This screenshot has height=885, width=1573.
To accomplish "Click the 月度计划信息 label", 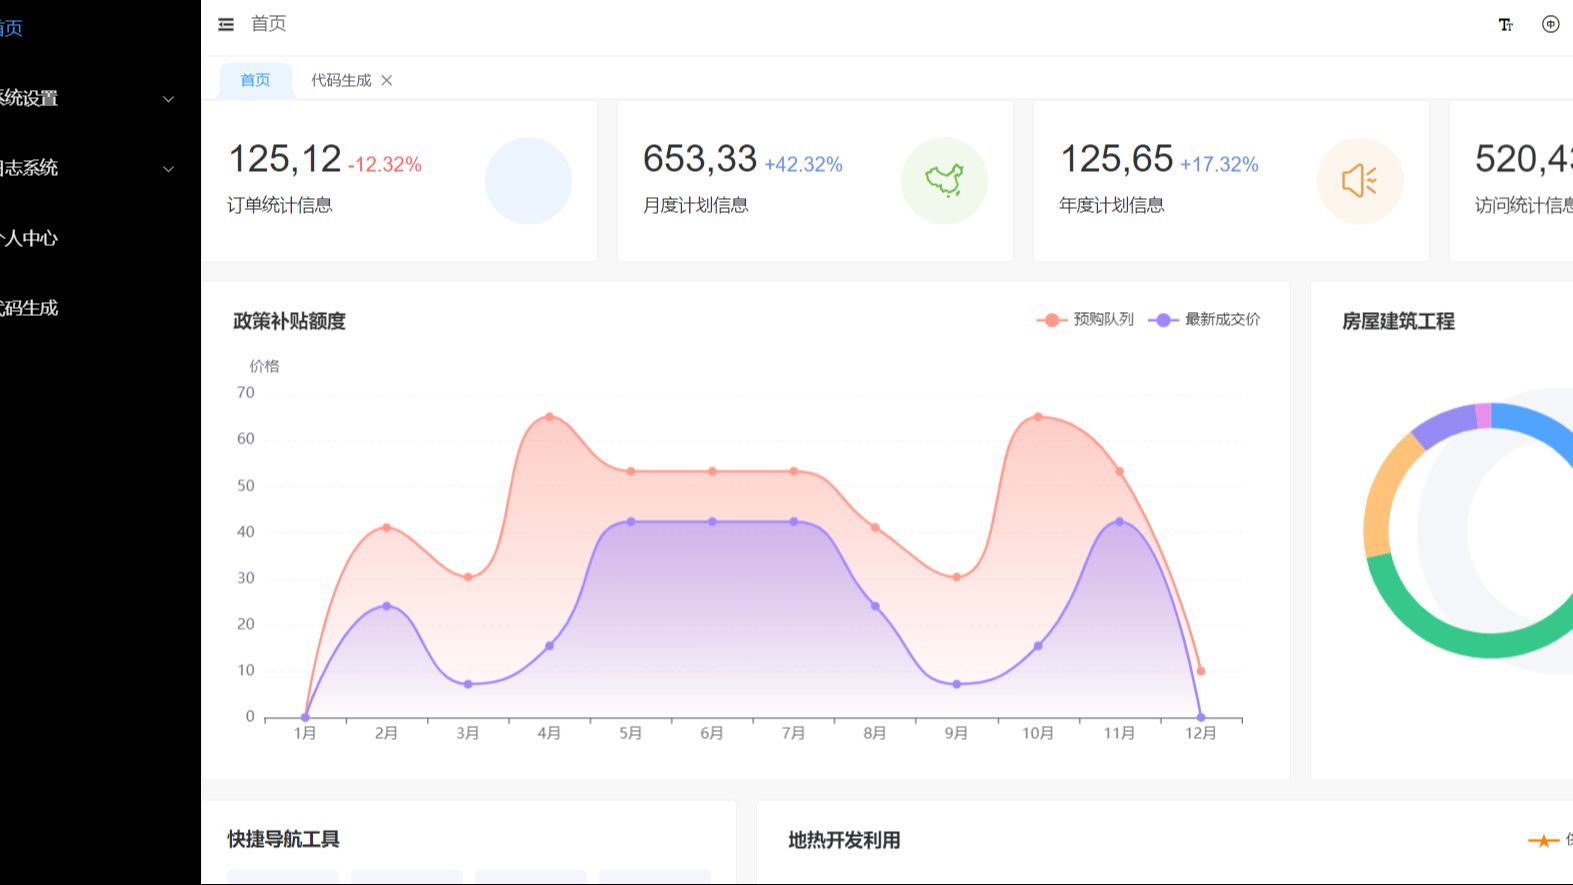I will [696, 205].
